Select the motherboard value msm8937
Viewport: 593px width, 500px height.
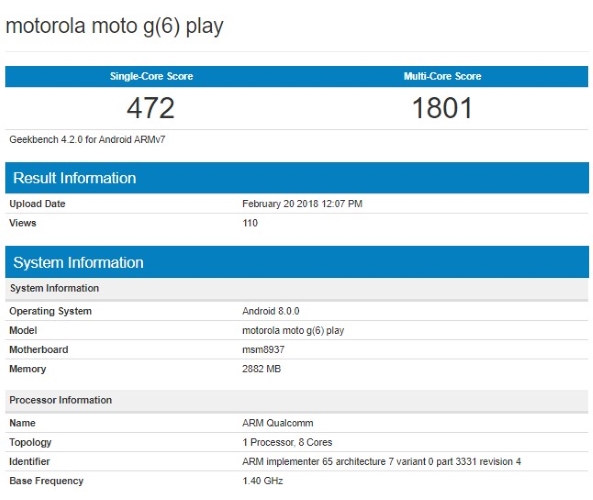[263, 349]
